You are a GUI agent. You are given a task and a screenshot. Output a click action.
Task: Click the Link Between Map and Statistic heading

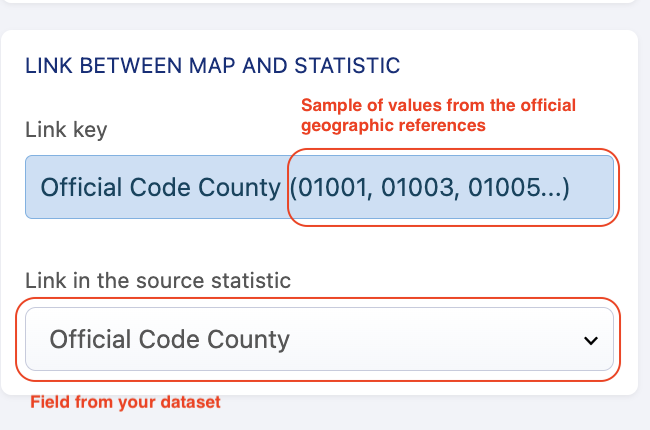point(213,66)
